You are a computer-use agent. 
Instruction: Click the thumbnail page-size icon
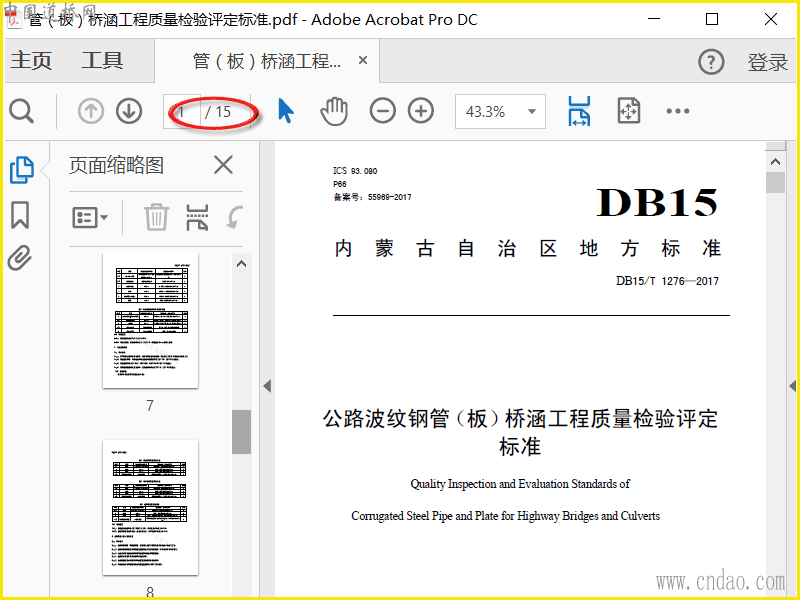(x=197, y=217)
